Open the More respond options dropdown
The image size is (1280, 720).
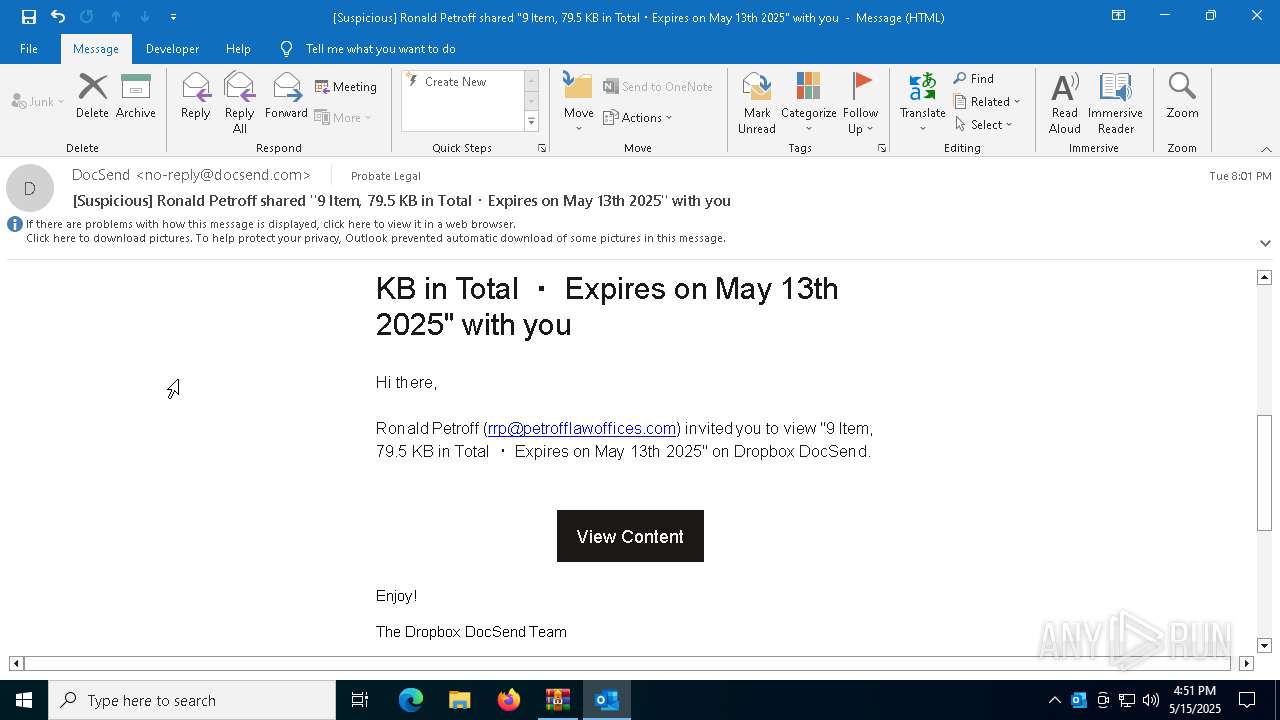[x=343, y=117]
